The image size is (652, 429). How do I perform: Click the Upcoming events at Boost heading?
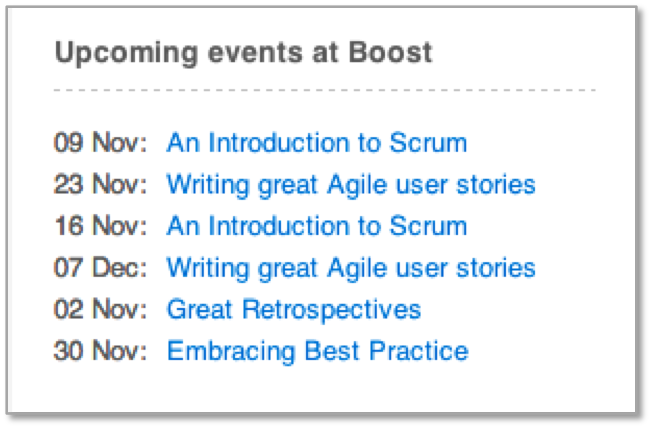tap(244, 53)
